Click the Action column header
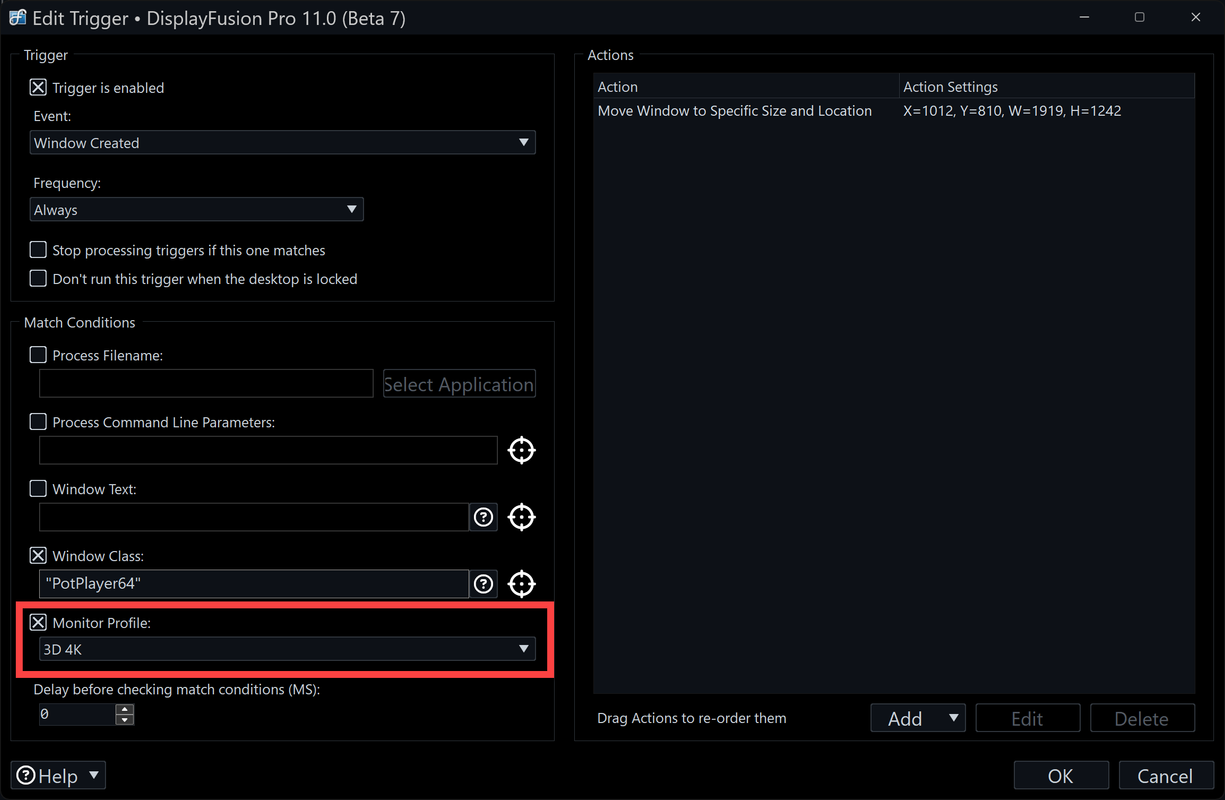This screenshot has width=1225, height=800. pyautogui.click(x=746, y=87)
